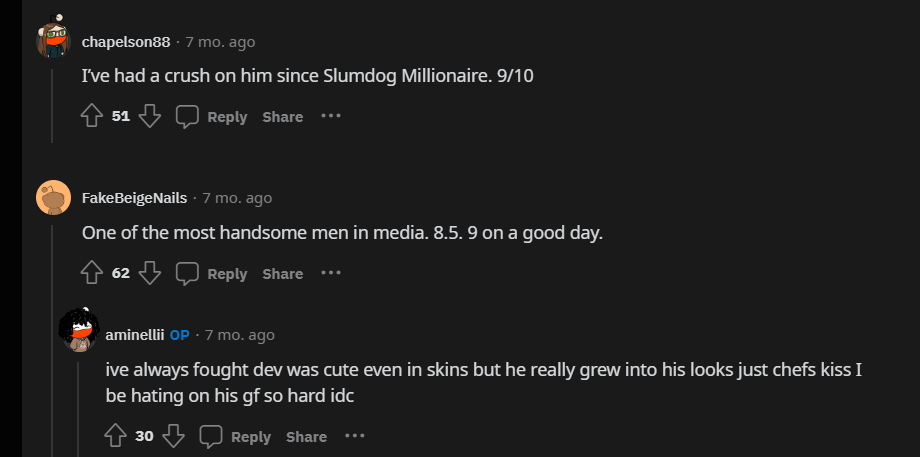Open aminellii's username link

click(134, 335)
